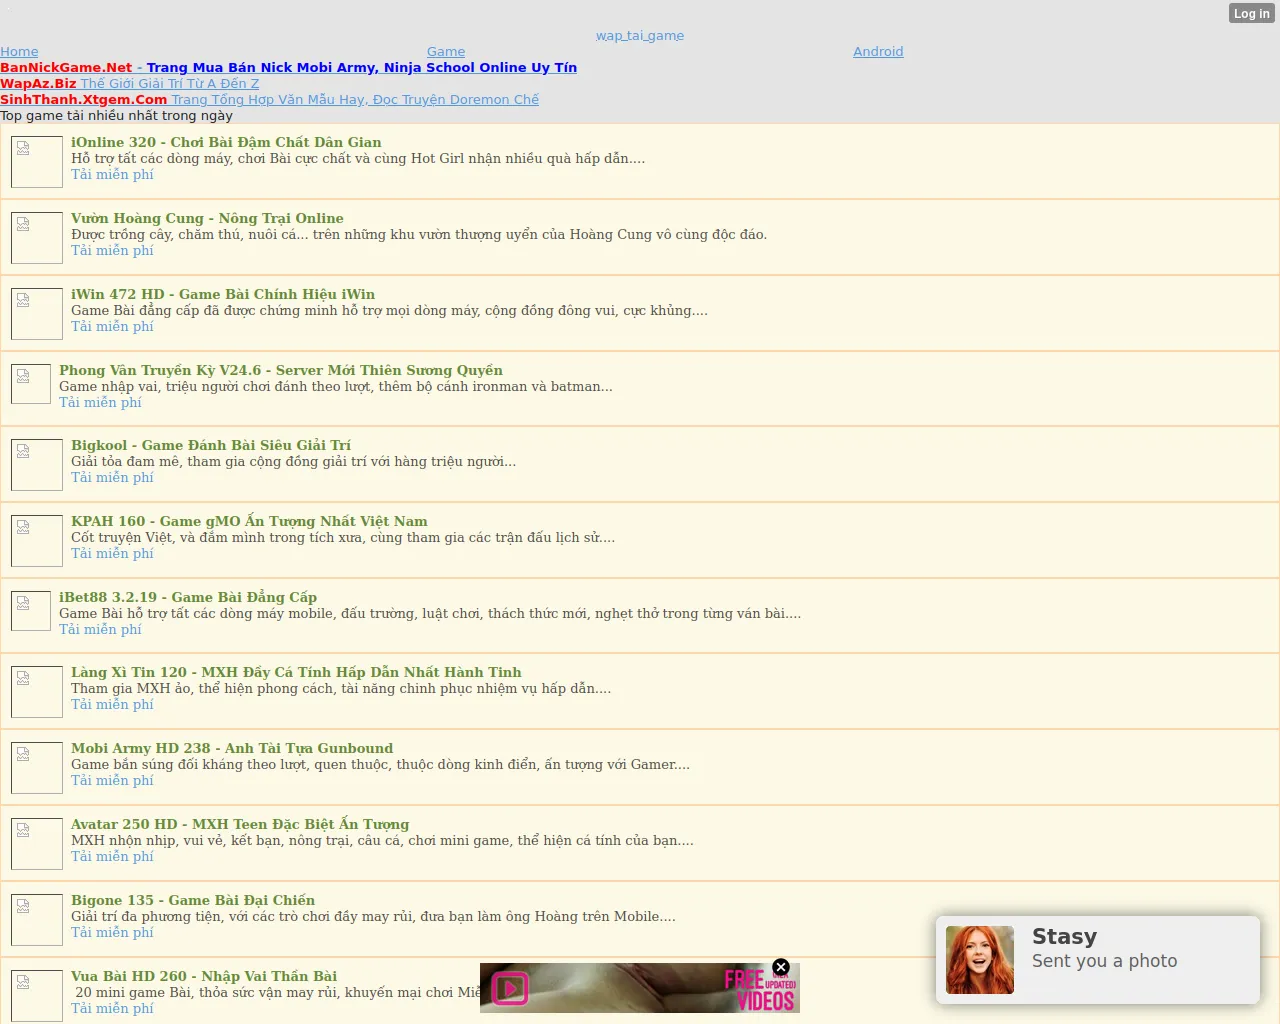The image size is (1280, 1024).
Task: Click the iOnline 320 game thumbnail
Action: coord(37,162)
